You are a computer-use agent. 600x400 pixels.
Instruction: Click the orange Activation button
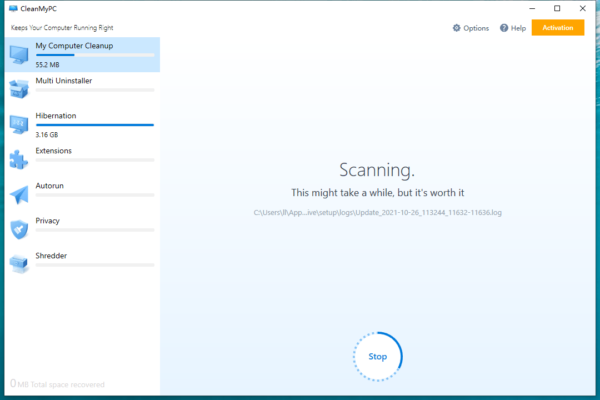[558, 28]
